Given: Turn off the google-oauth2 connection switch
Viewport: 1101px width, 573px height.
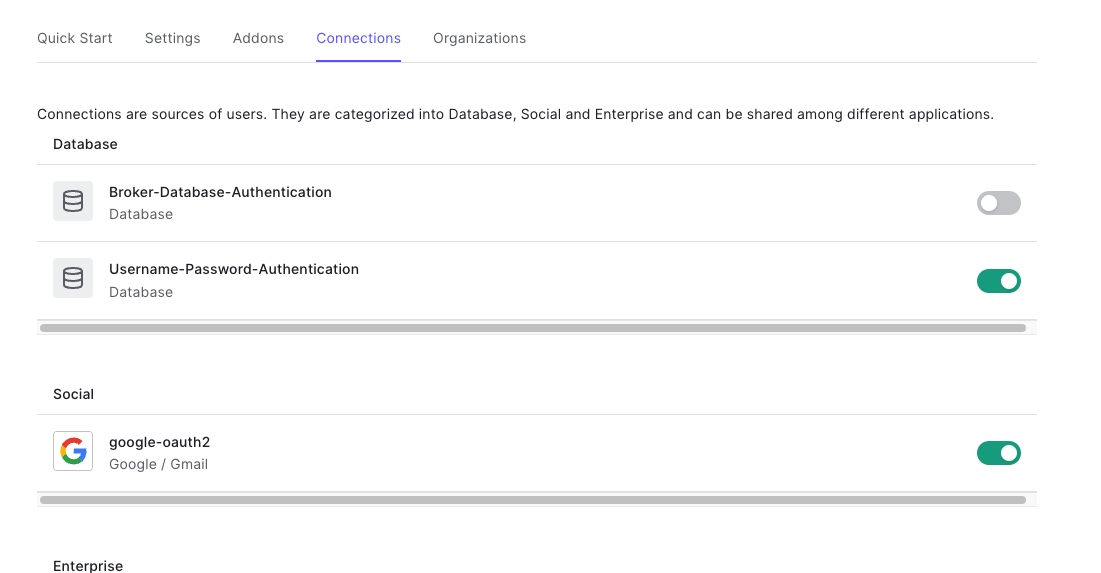Looking at the screenshot, I should point(998,453).
